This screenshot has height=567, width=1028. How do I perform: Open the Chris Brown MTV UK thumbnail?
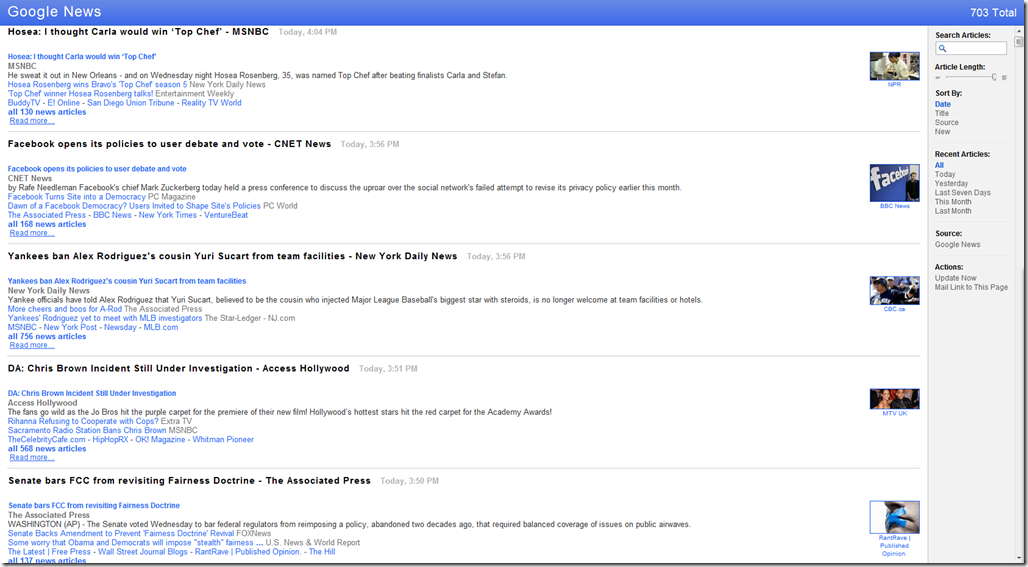894,399
